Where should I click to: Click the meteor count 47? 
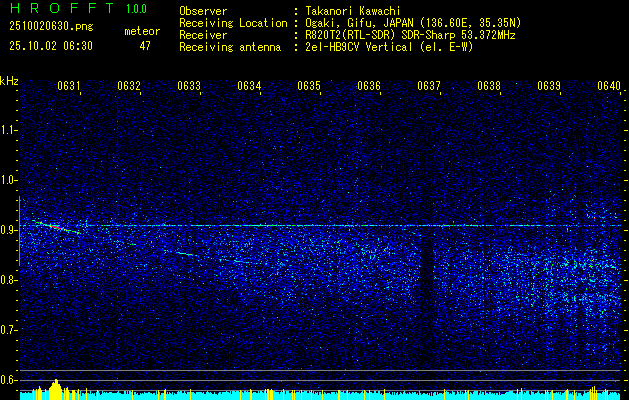145,46
